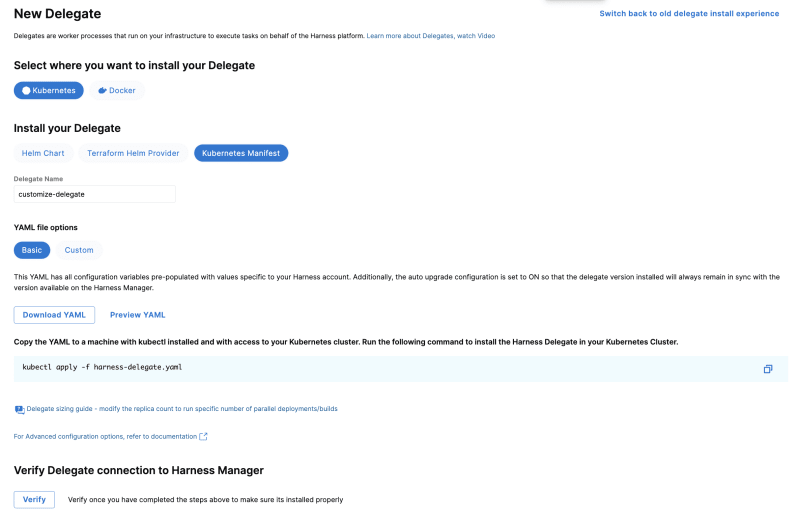This screenshot has height=519, width=800.
Task: Focus the Delegate Name input field
Action: click(x=94, y=194)
